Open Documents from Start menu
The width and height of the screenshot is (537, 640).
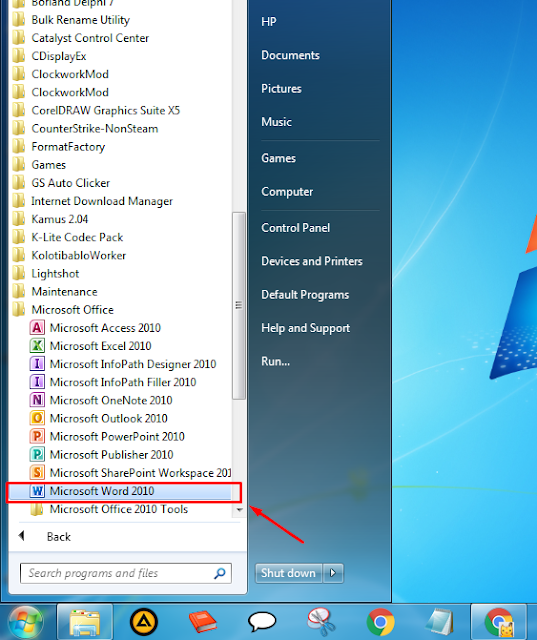[290, 55]
